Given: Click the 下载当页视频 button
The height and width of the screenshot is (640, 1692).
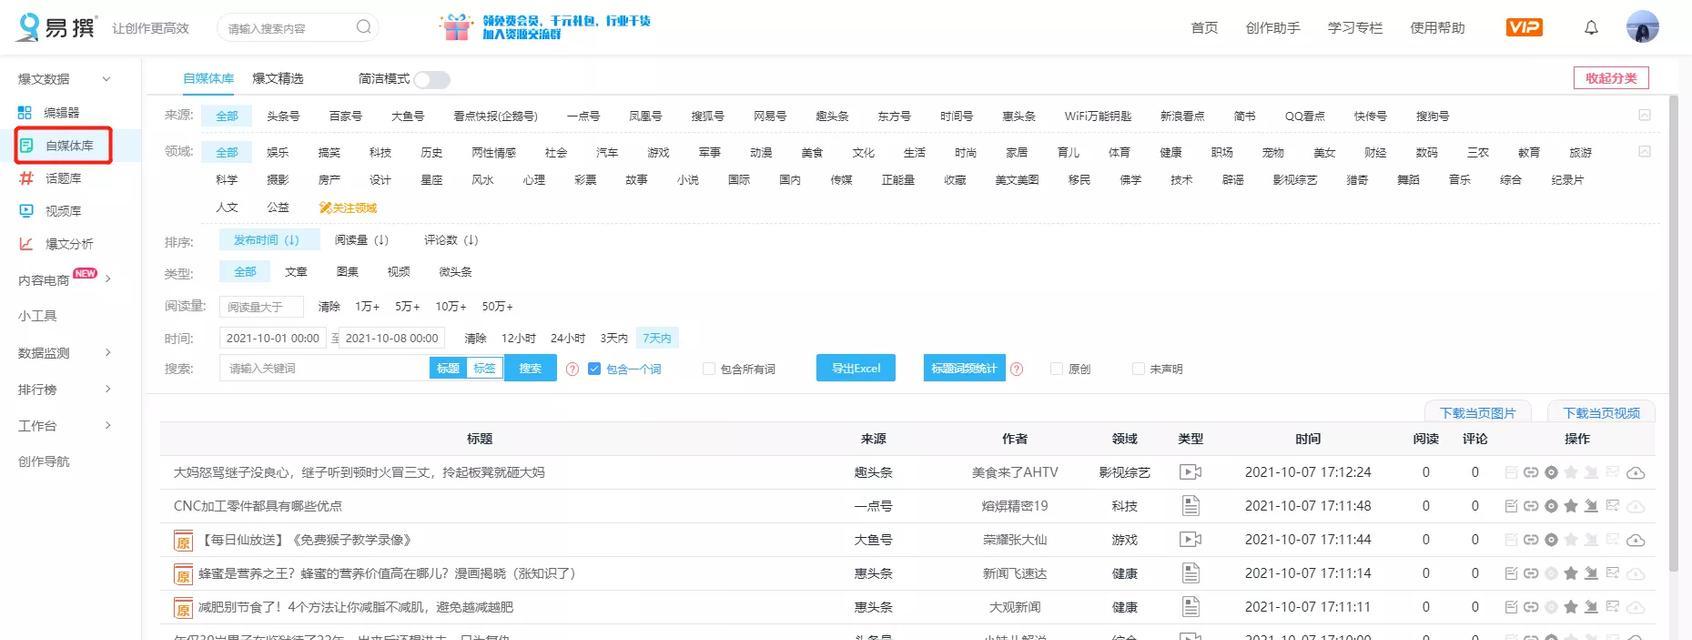Looking at the screenshot, I should click(1601, 413).
